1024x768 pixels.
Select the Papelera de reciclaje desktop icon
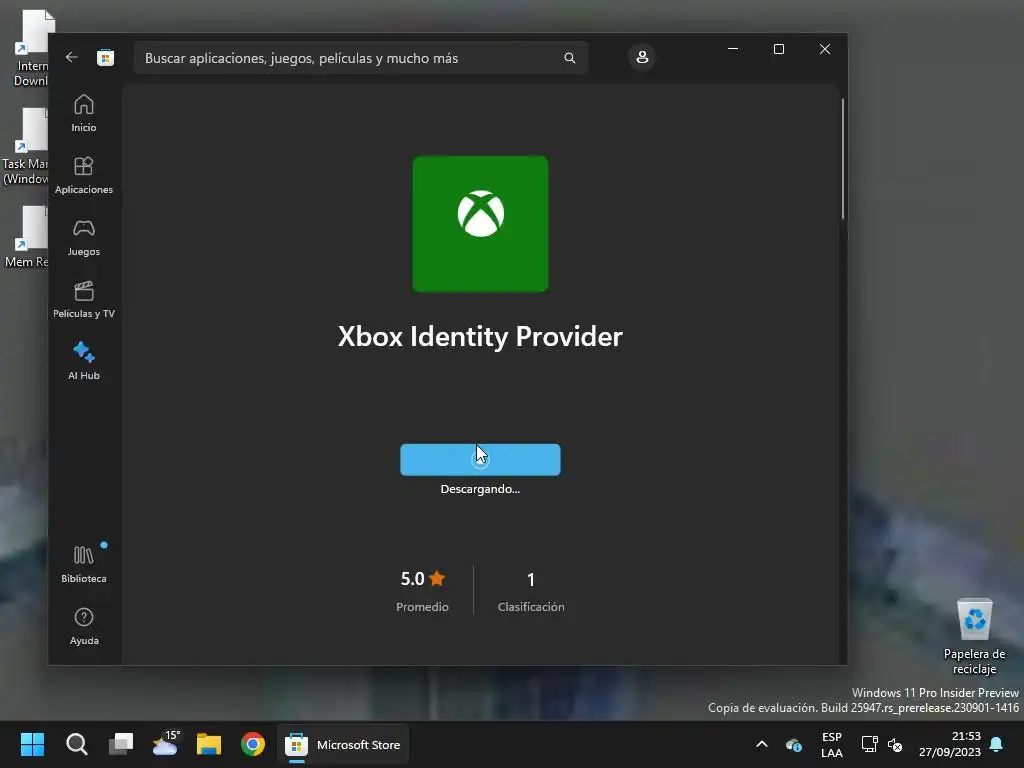point(974,637)
